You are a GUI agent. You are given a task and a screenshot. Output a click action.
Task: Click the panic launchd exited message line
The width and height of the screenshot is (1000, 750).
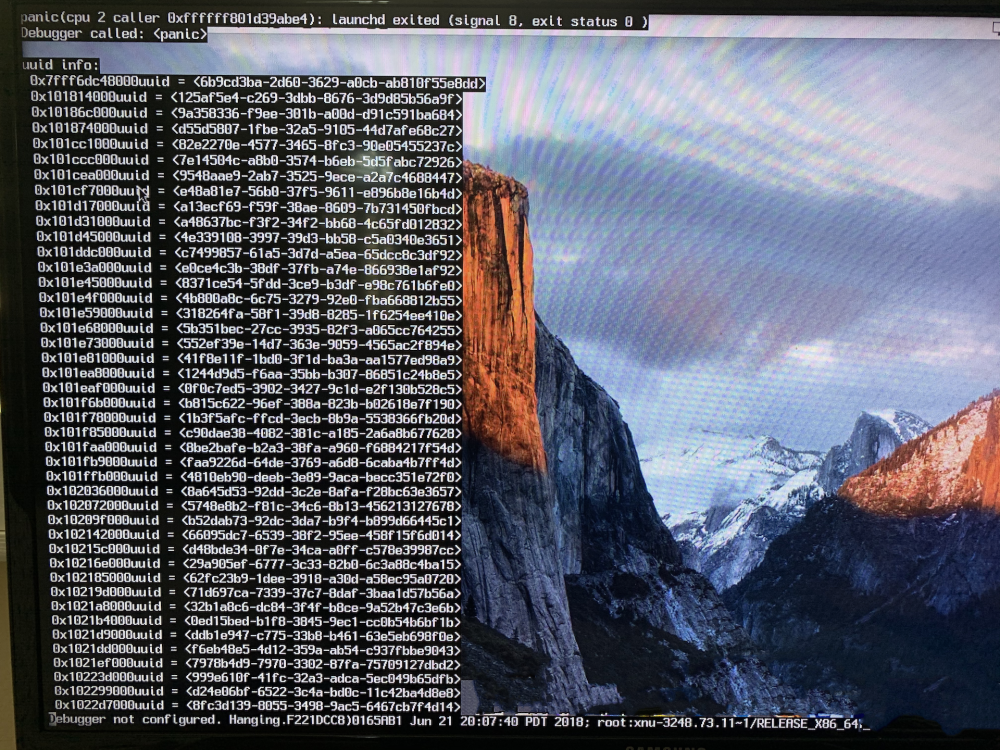(334, 20)
